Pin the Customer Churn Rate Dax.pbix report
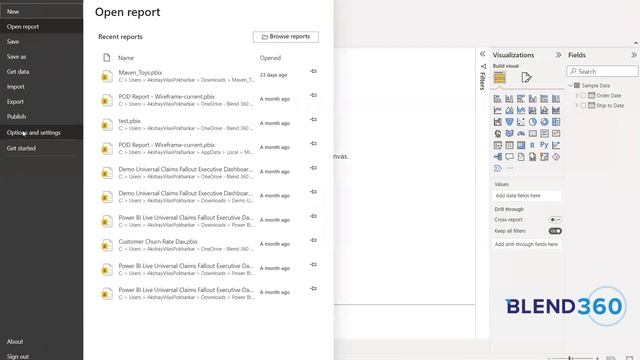The image size is (640, 360). 313,240
